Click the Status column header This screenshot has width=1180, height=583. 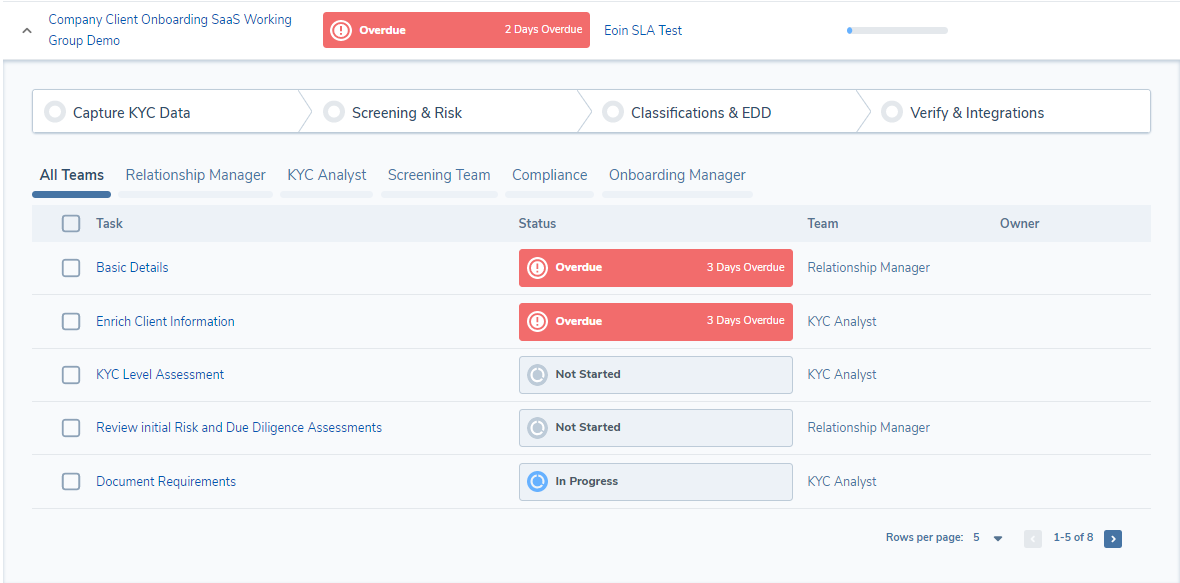537,224
